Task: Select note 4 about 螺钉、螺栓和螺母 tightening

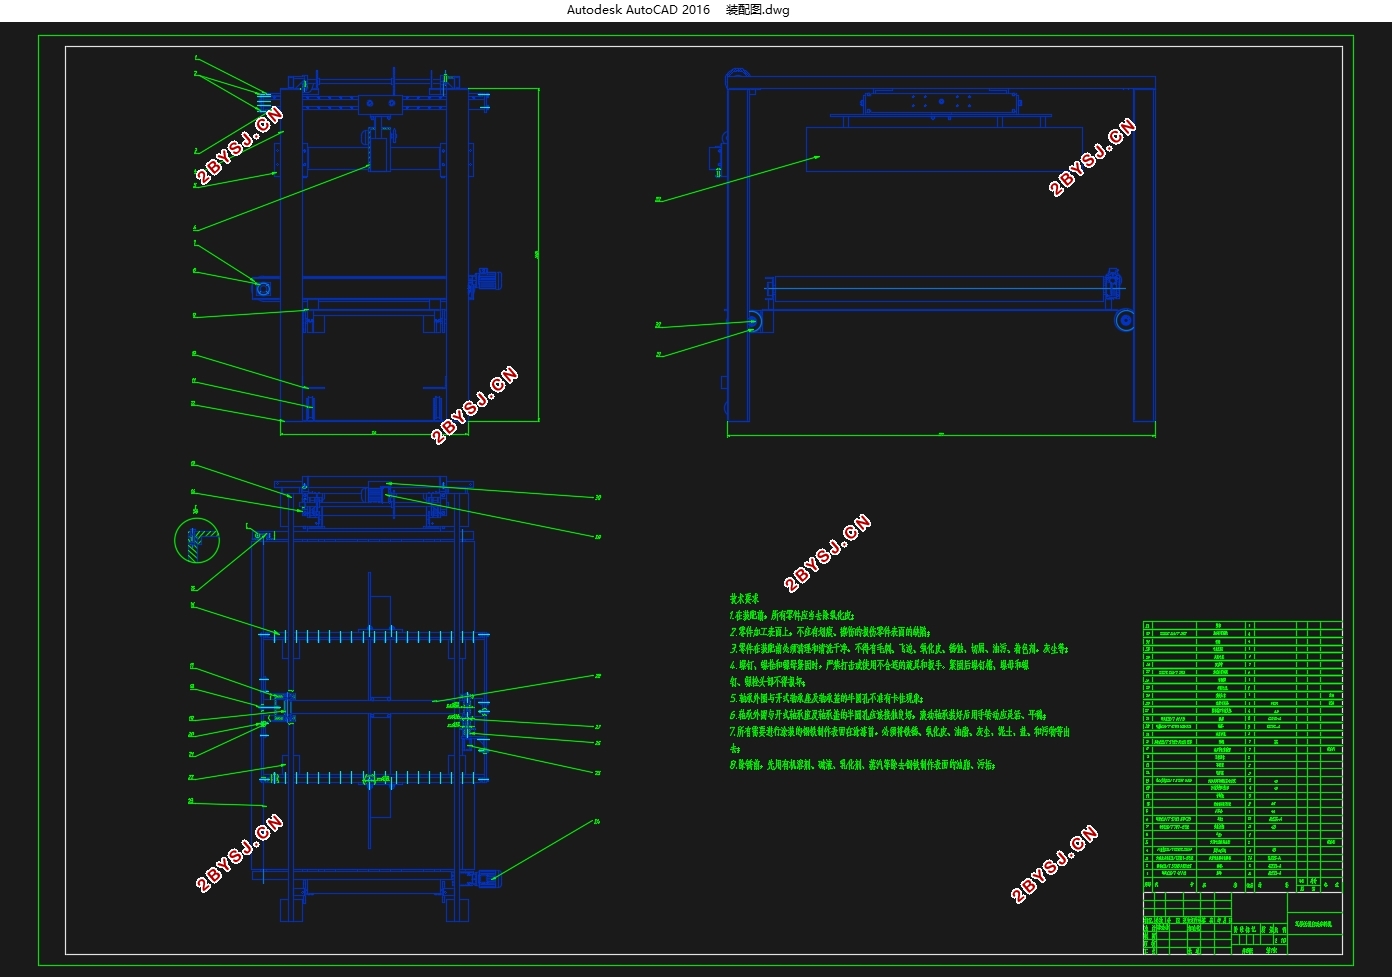Action: pos(879,673)
